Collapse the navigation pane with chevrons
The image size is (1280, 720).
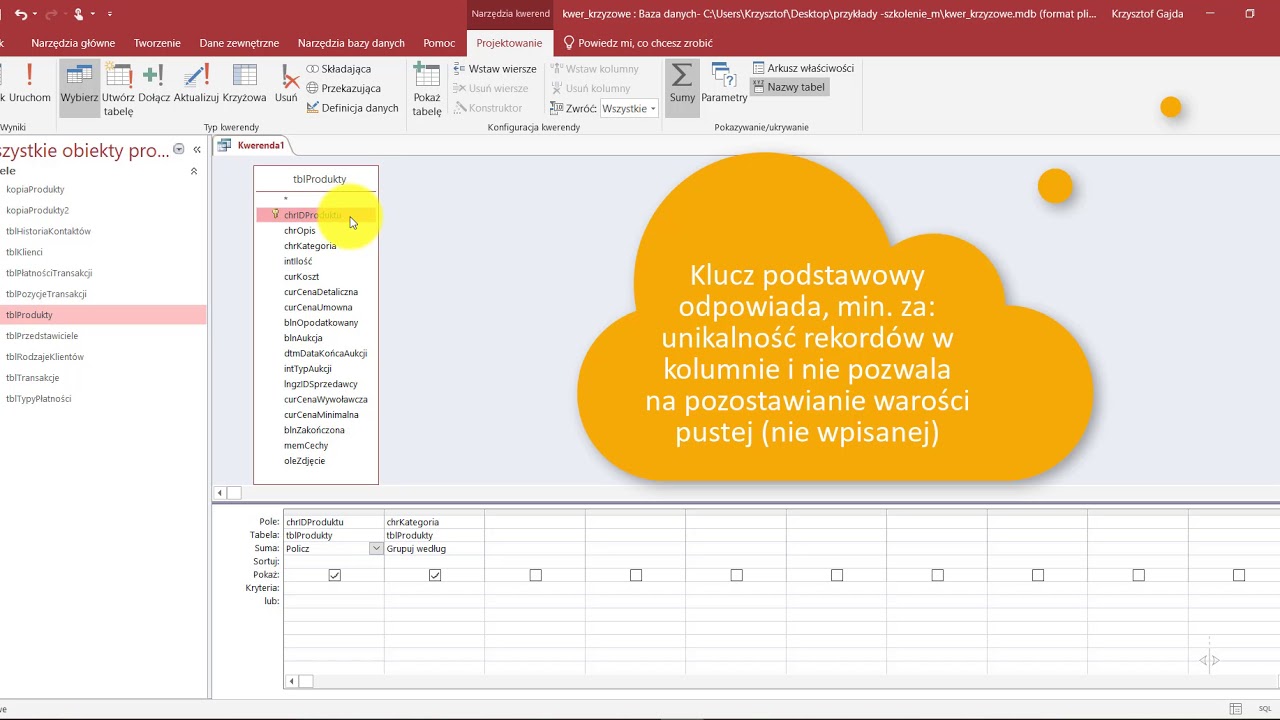(x=197, y=150)
